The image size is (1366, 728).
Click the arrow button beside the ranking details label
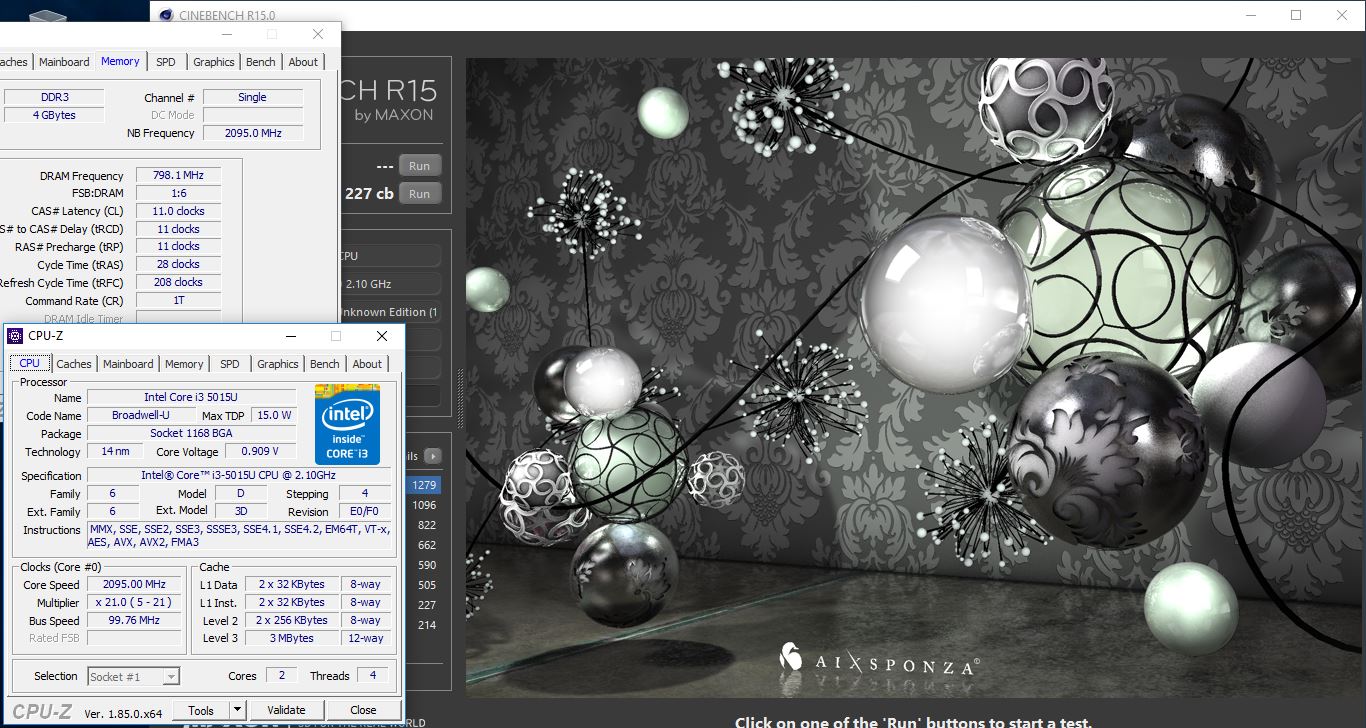click(432, 456)
